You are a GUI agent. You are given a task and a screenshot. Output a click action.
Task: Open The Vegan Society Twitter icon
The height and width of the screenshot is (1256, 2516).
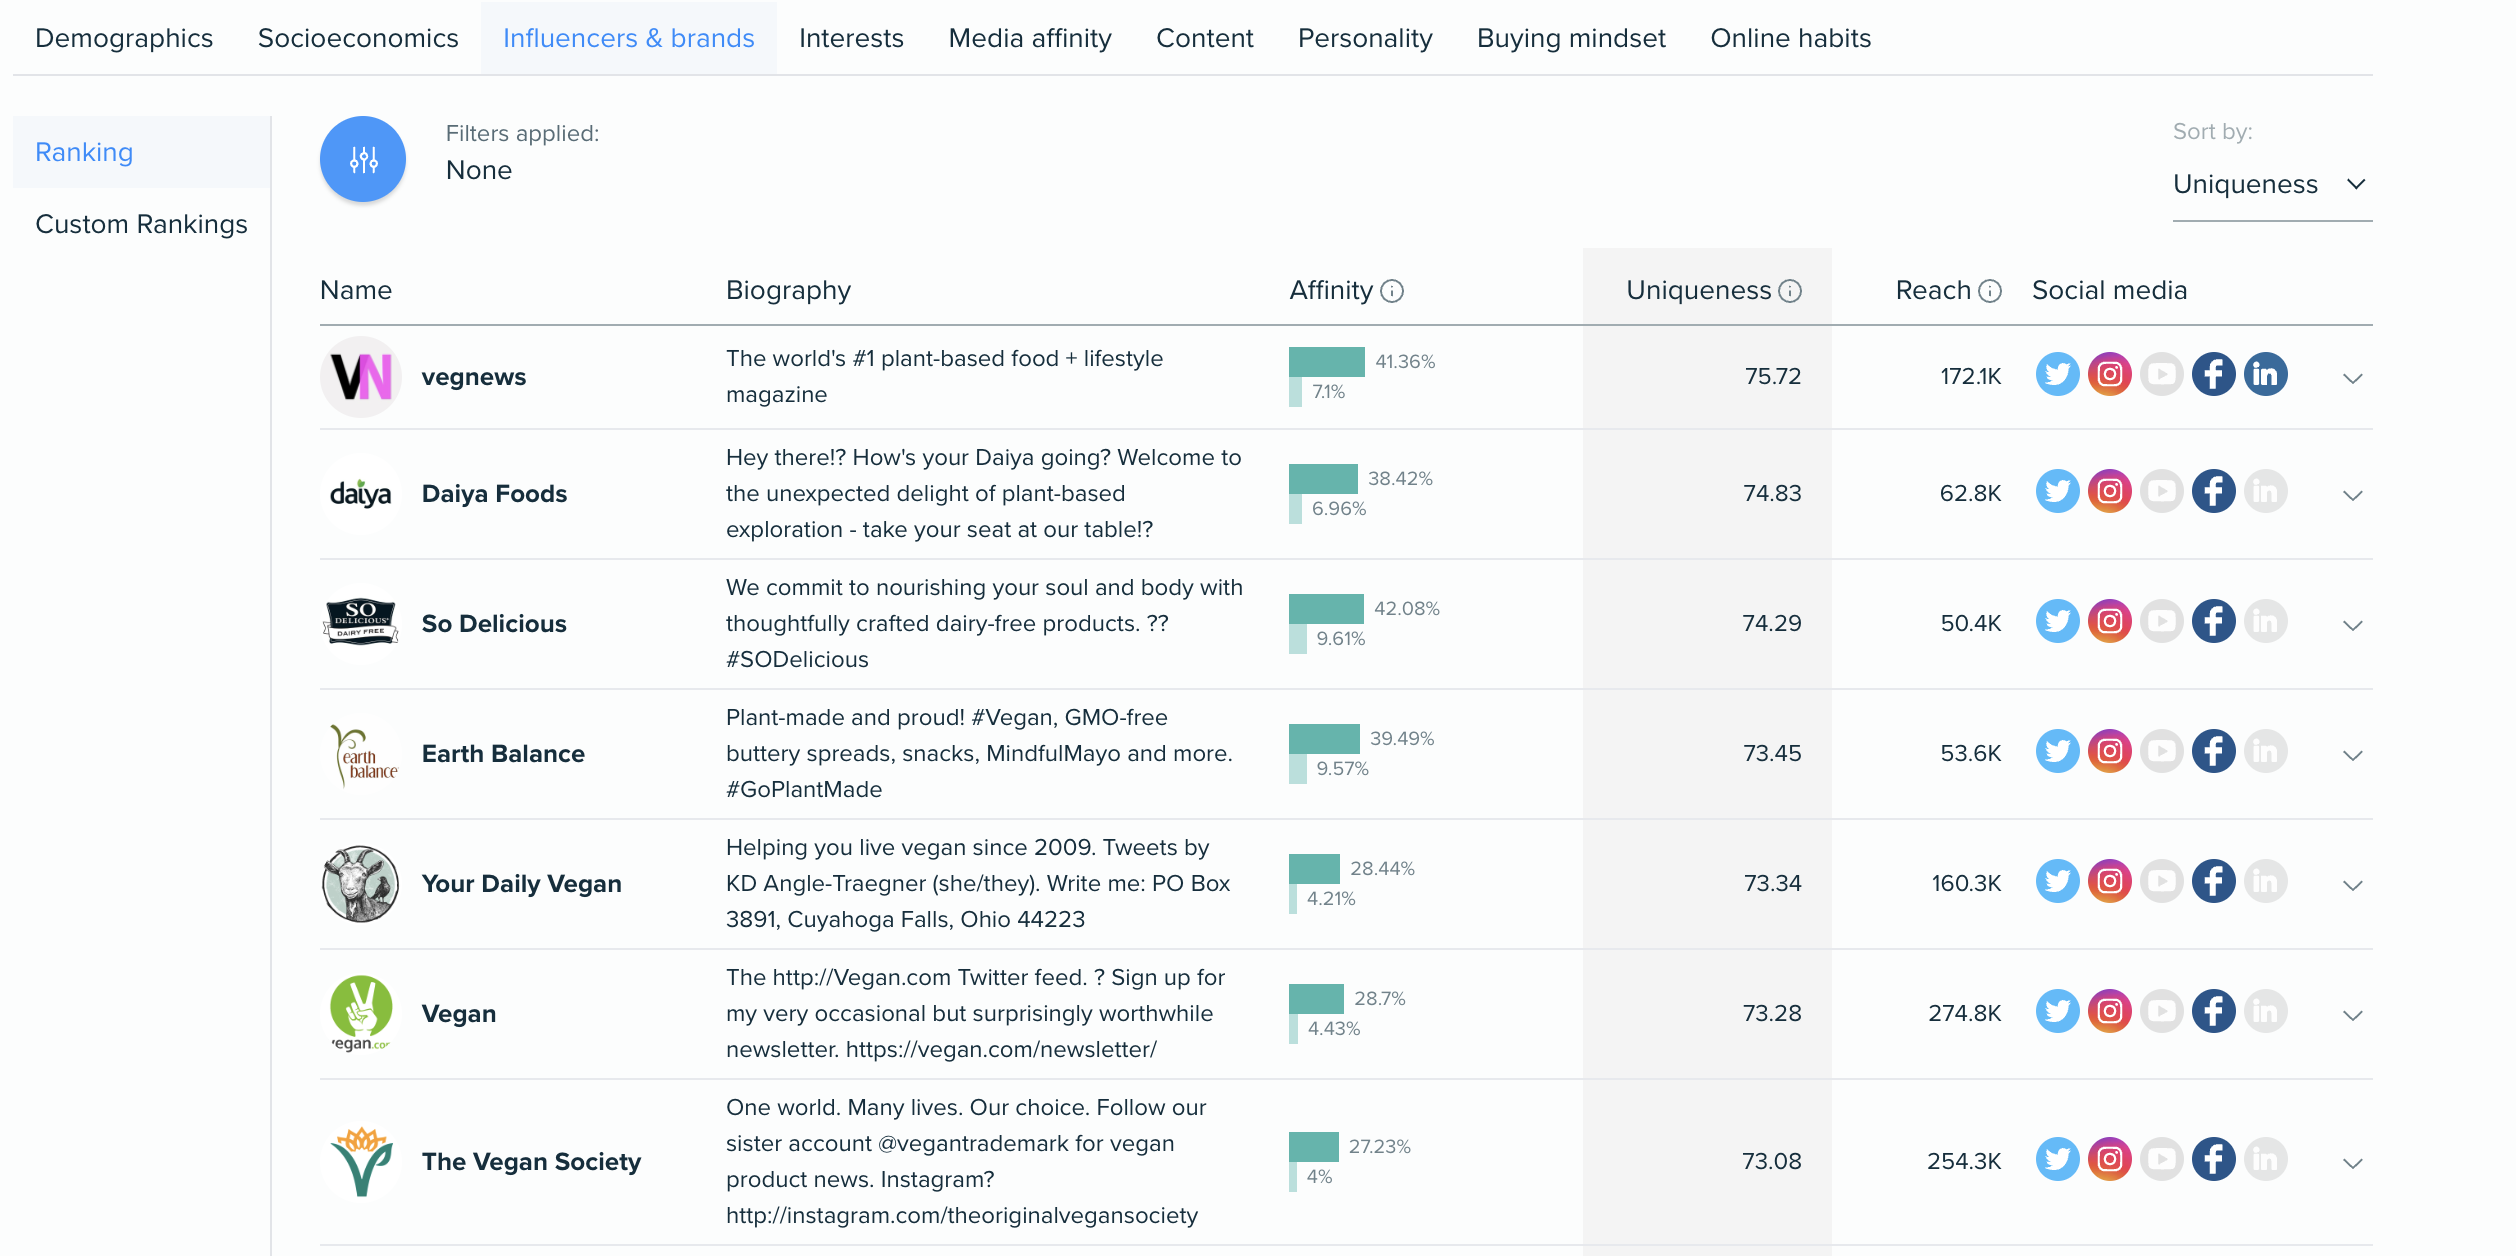[2057, 1160]
